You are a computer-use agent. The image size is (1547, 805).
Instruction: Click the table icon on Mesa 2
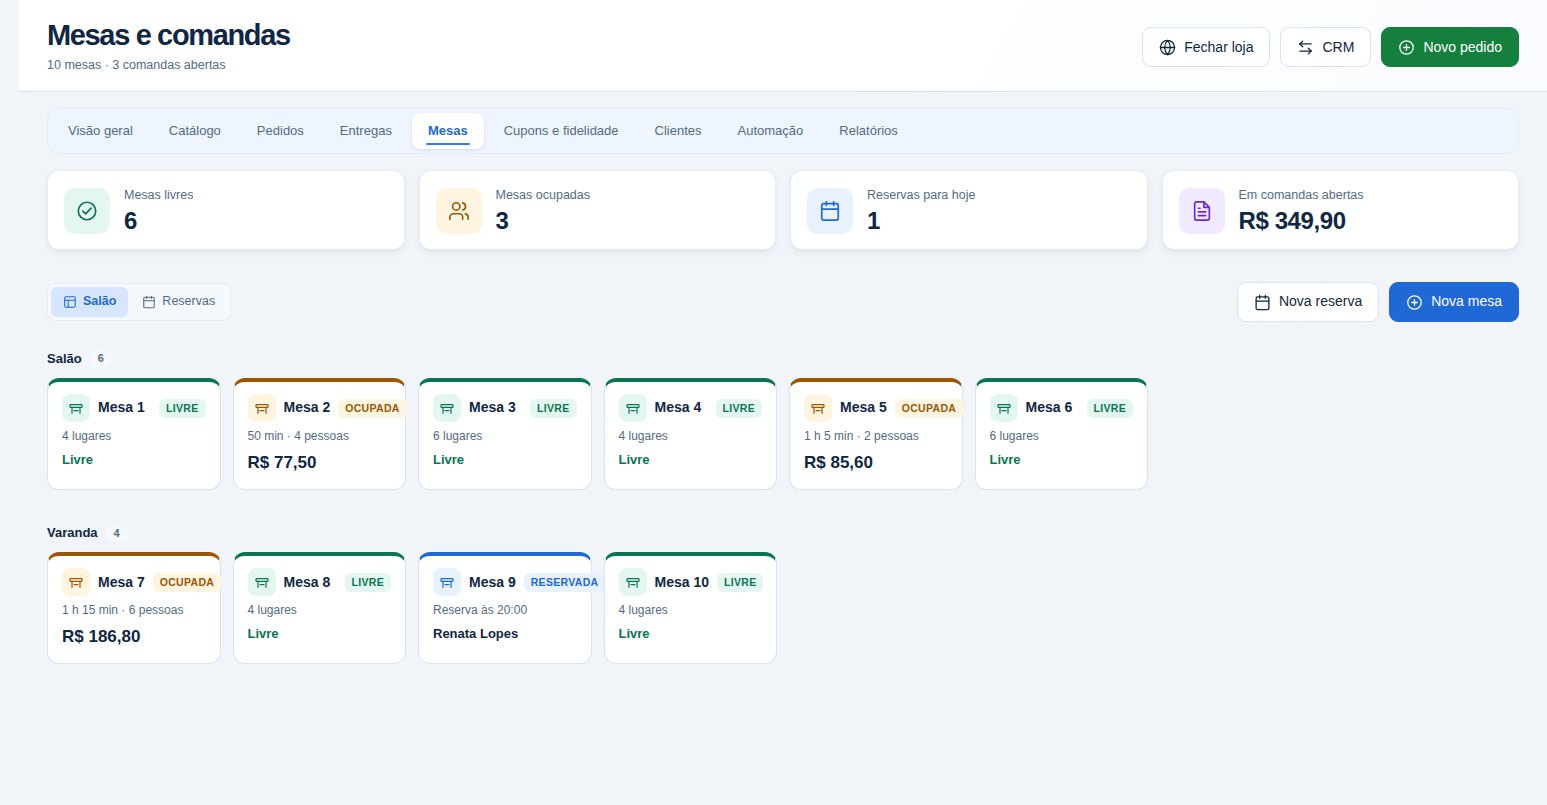(262, 408)
